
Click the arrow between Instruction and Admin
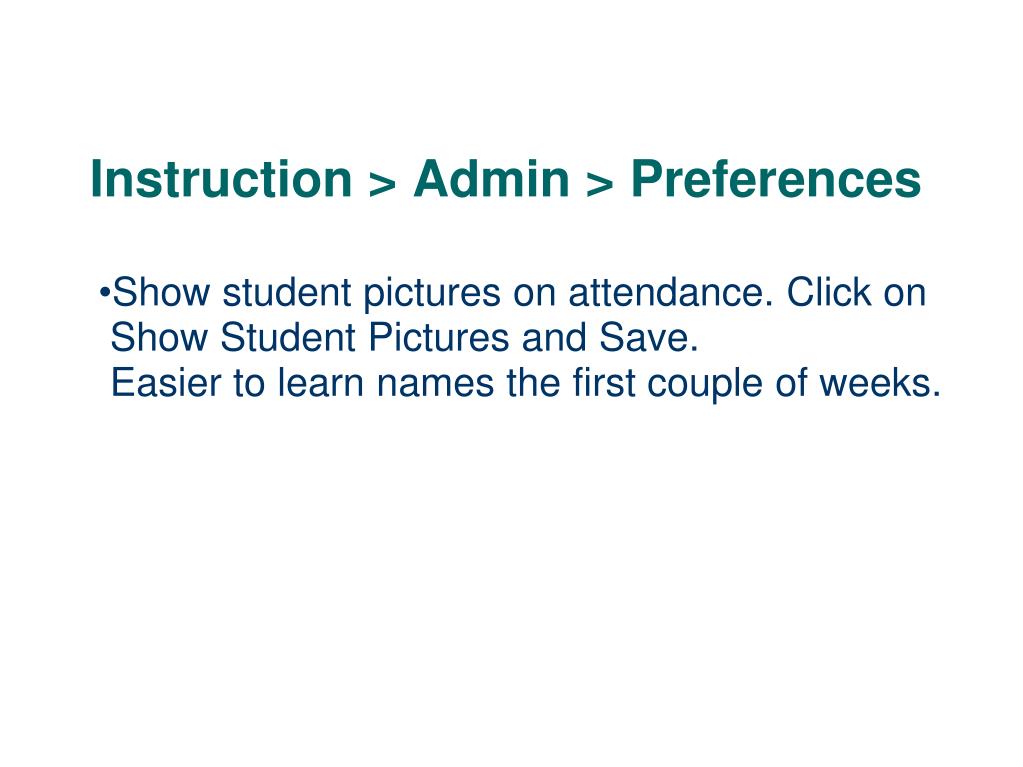383,185
